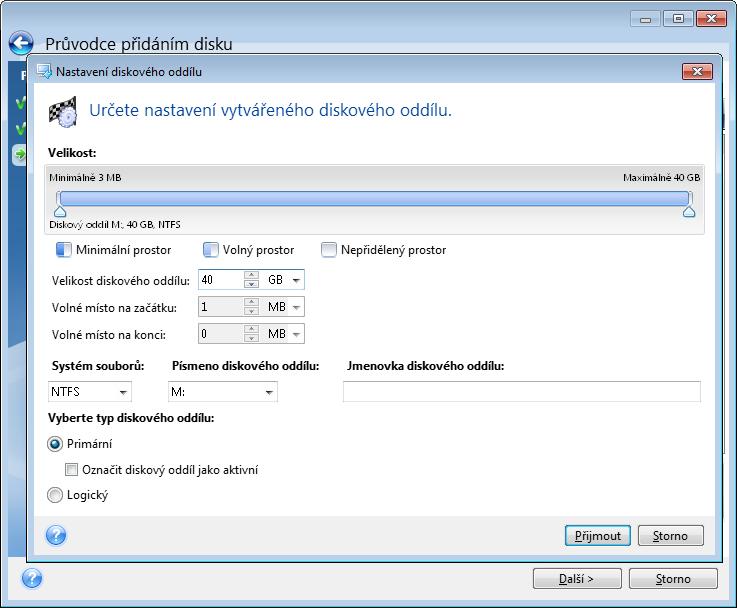The width and height of the screenshot is (737, 608).
Task: Click the wizard window help icon
Action: [31, 578]
